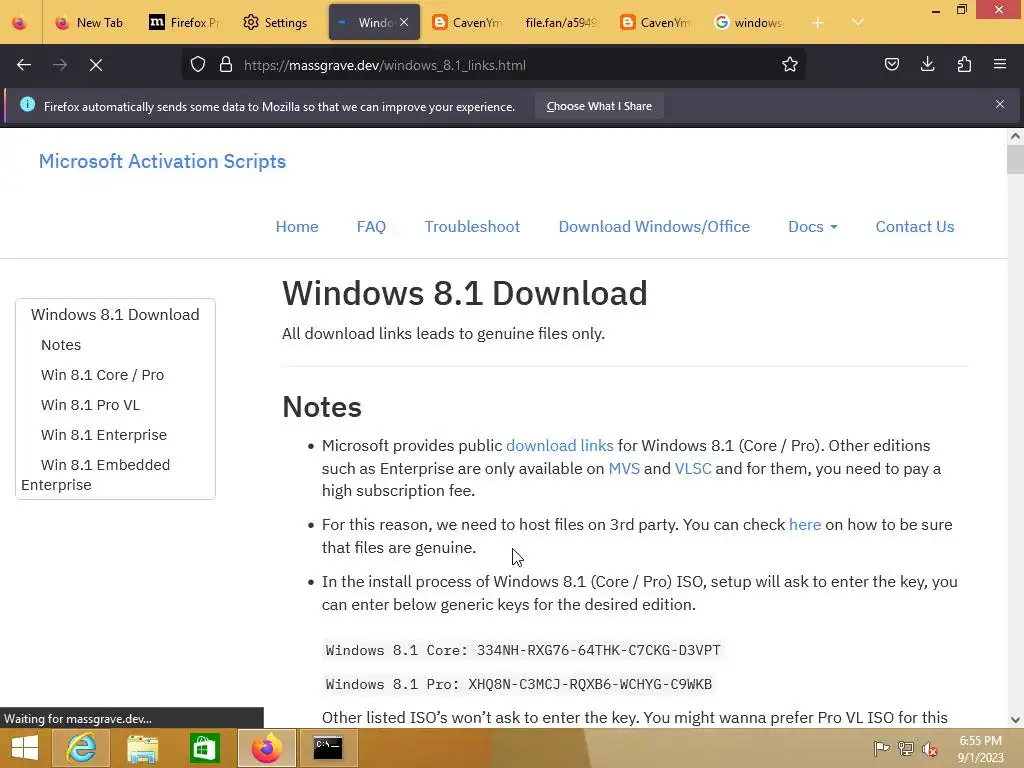The height and width of the screenshot is (768, 1024).
Task: Bookmark this page with the star icon
Action: 790,65
